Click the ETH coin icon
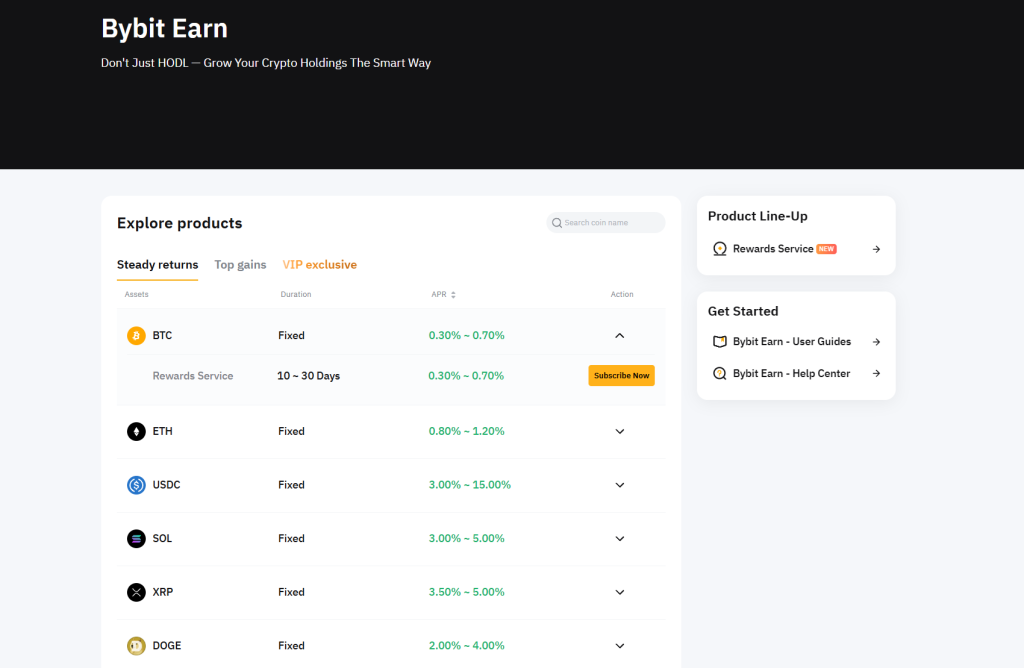The height and width of the screenshot is (668, 1024). point(136,432)
